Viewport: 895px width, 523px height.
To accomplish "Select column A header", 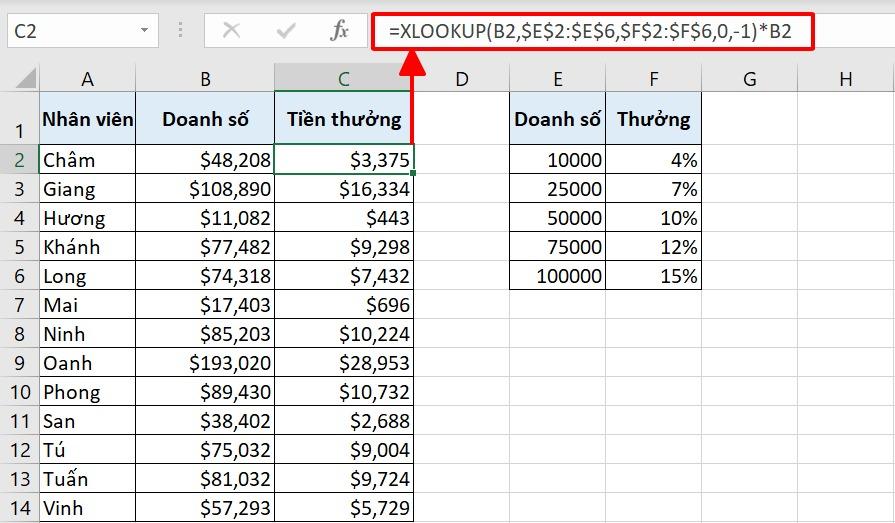I will point(87,78).
